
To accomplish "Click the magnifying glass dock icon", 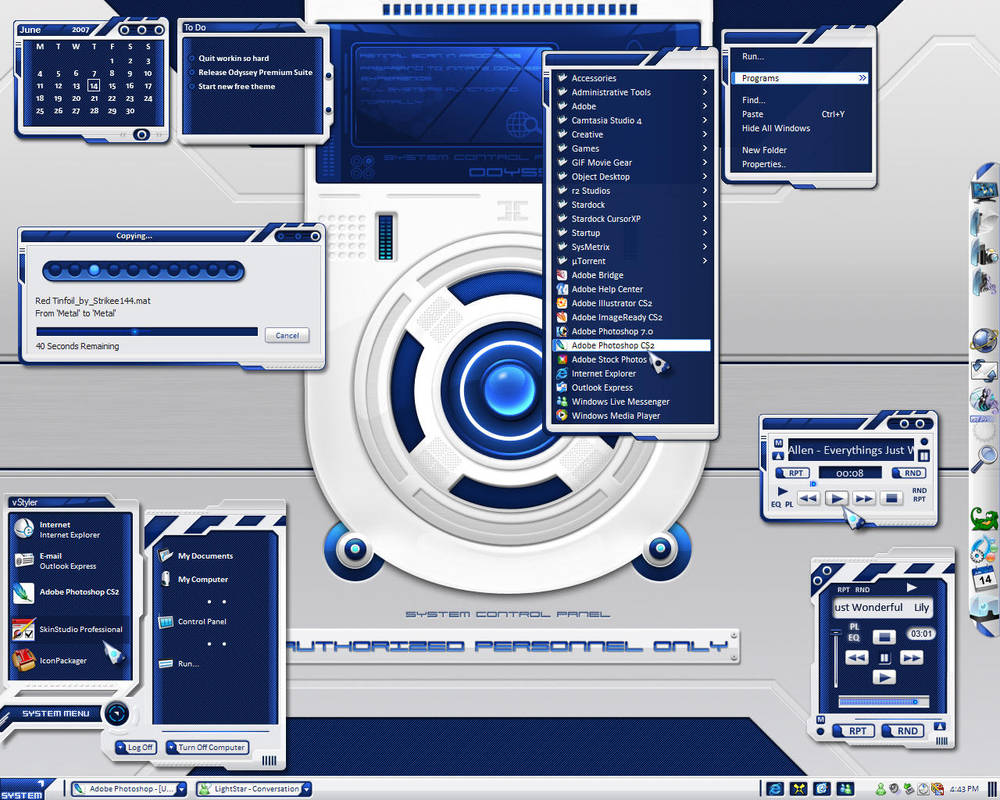I will tap(985, 458).
